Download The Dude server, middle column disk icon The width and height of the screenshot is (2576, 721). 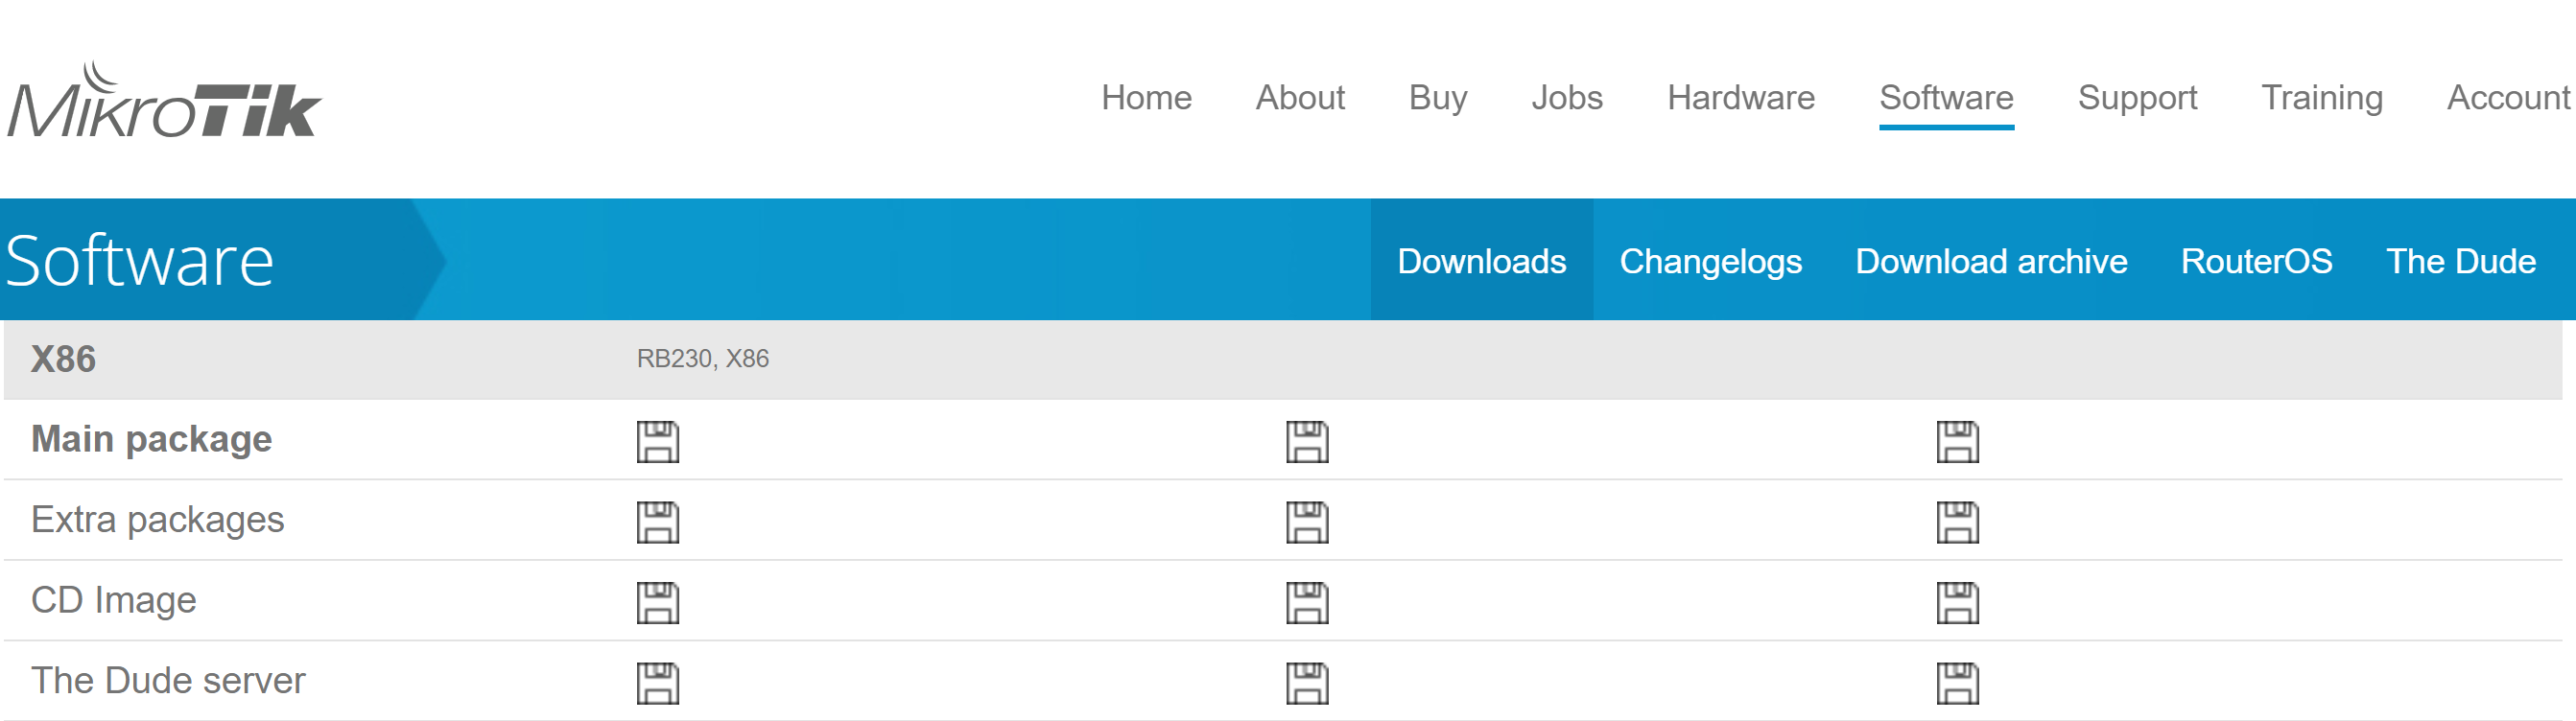pyautogui.click(x=1307, y=683)
